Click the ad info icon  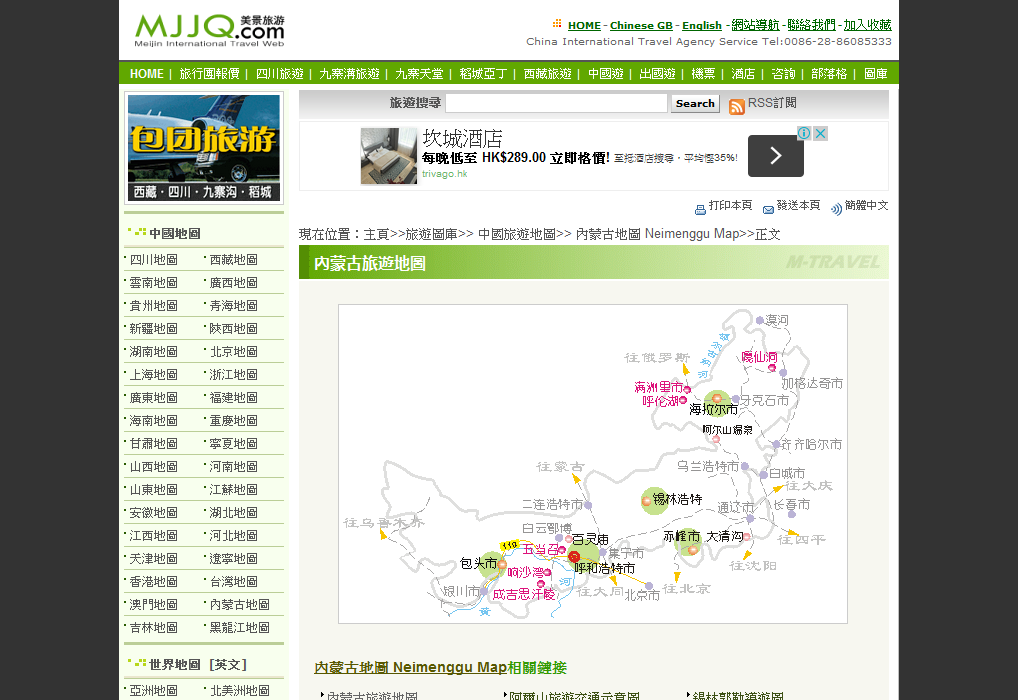click(803, 134)
